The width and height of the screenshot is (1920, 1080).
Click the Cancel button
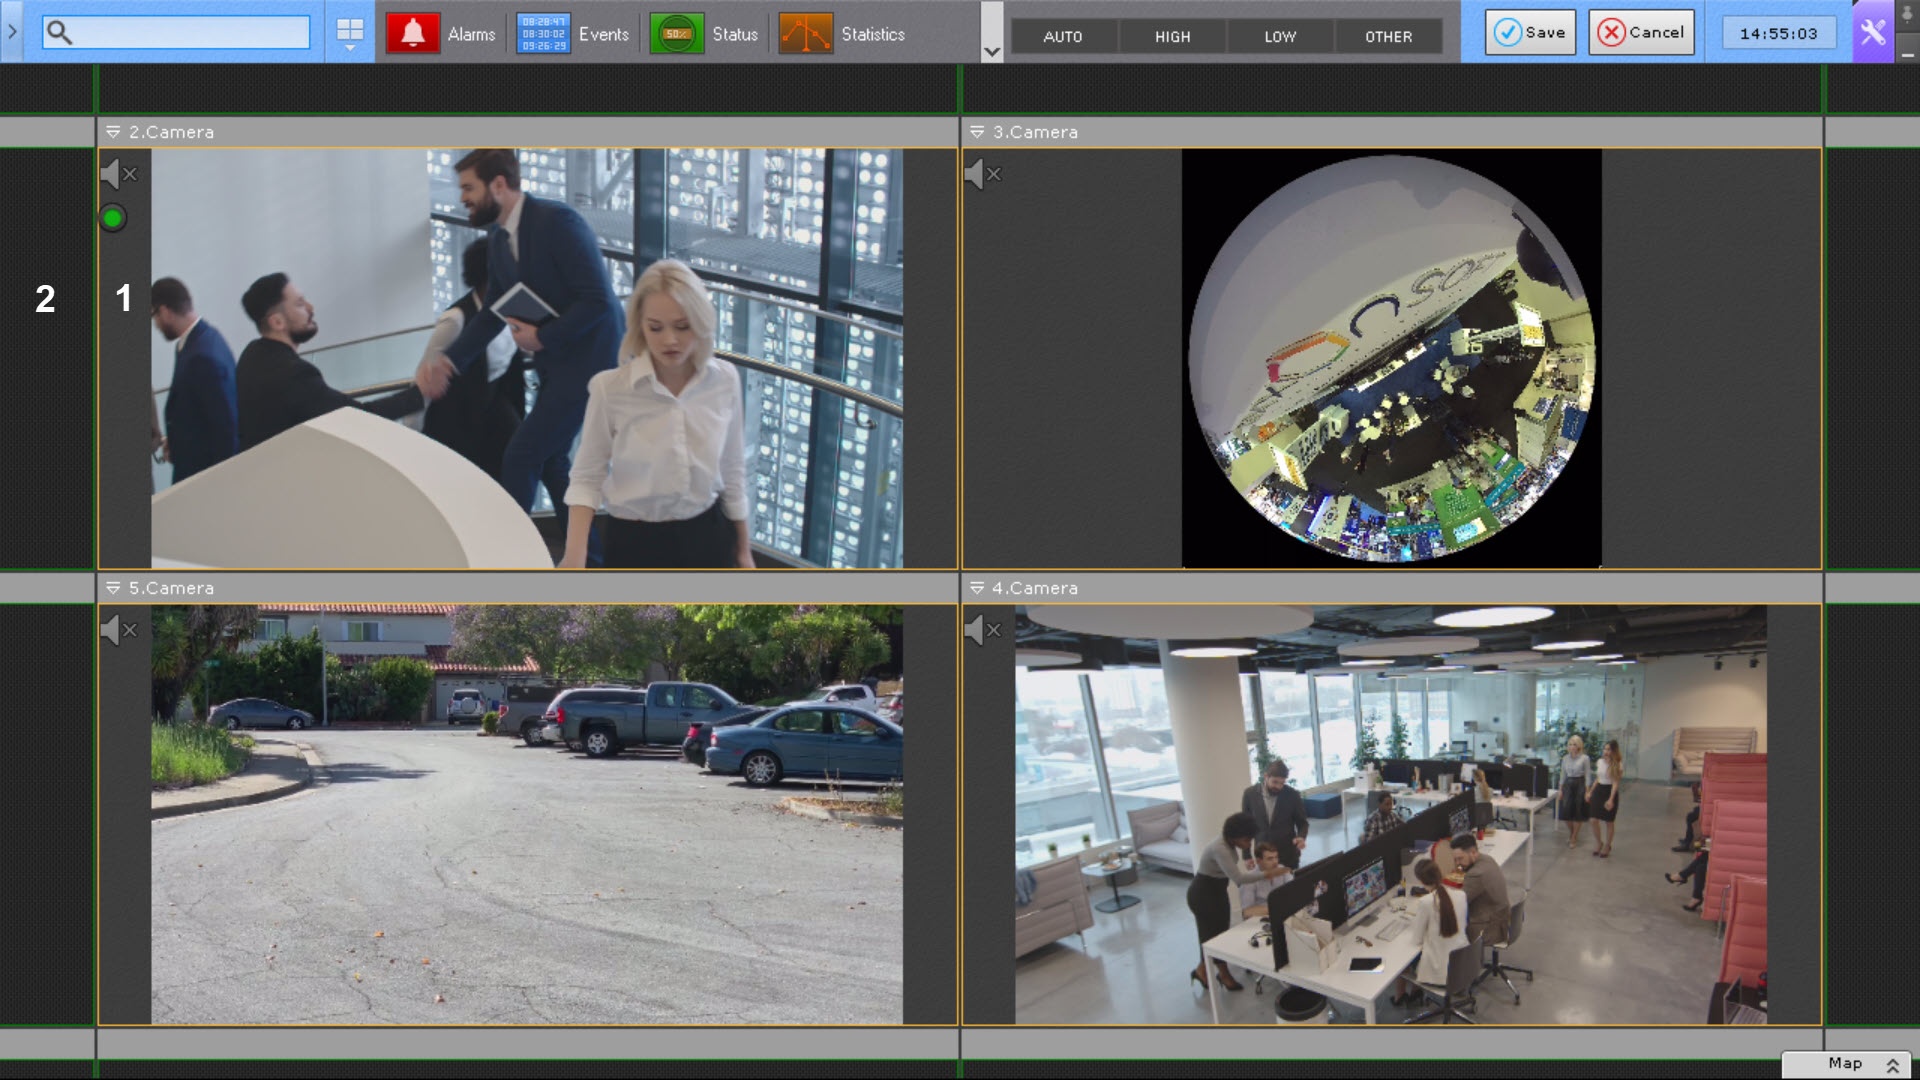point(1641,33)
